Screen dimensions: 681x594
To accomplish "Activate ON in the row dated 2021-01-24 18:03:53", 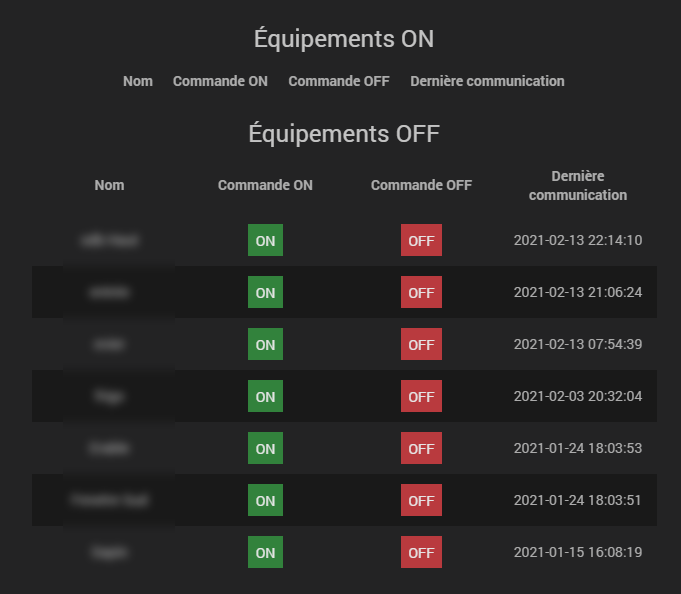I will [x=265, y=449].
